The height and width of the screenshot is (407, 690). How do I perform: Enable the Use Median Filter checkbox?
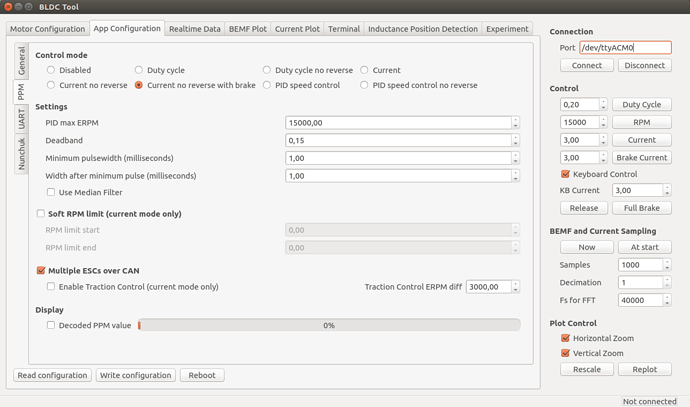point(52,192)
